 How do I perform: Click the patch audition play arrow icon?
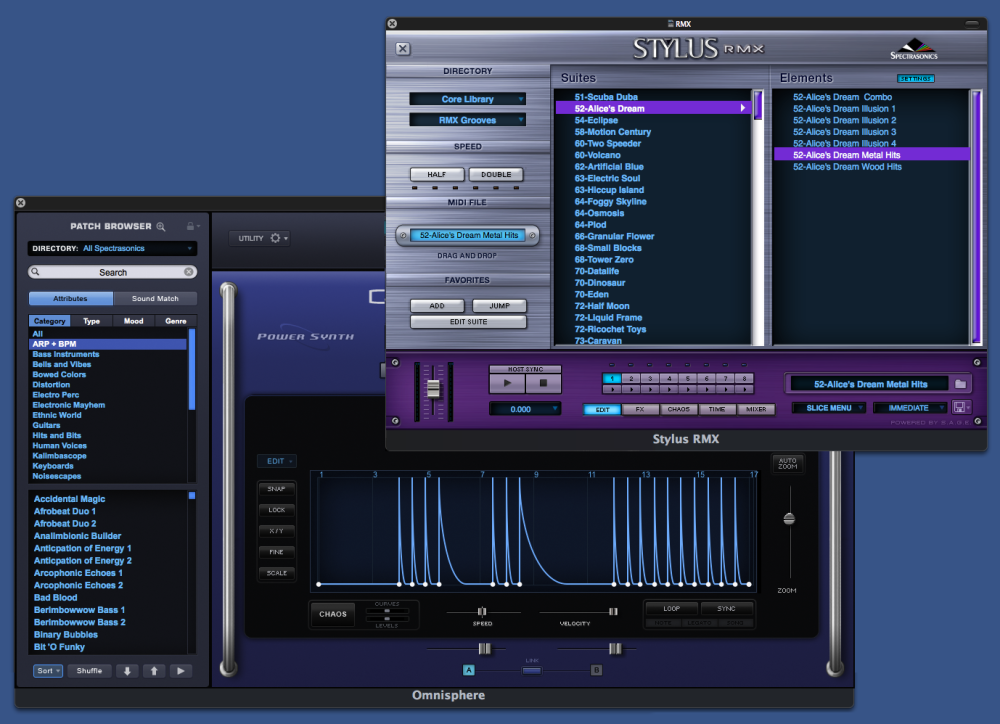(x=180, y=670)
